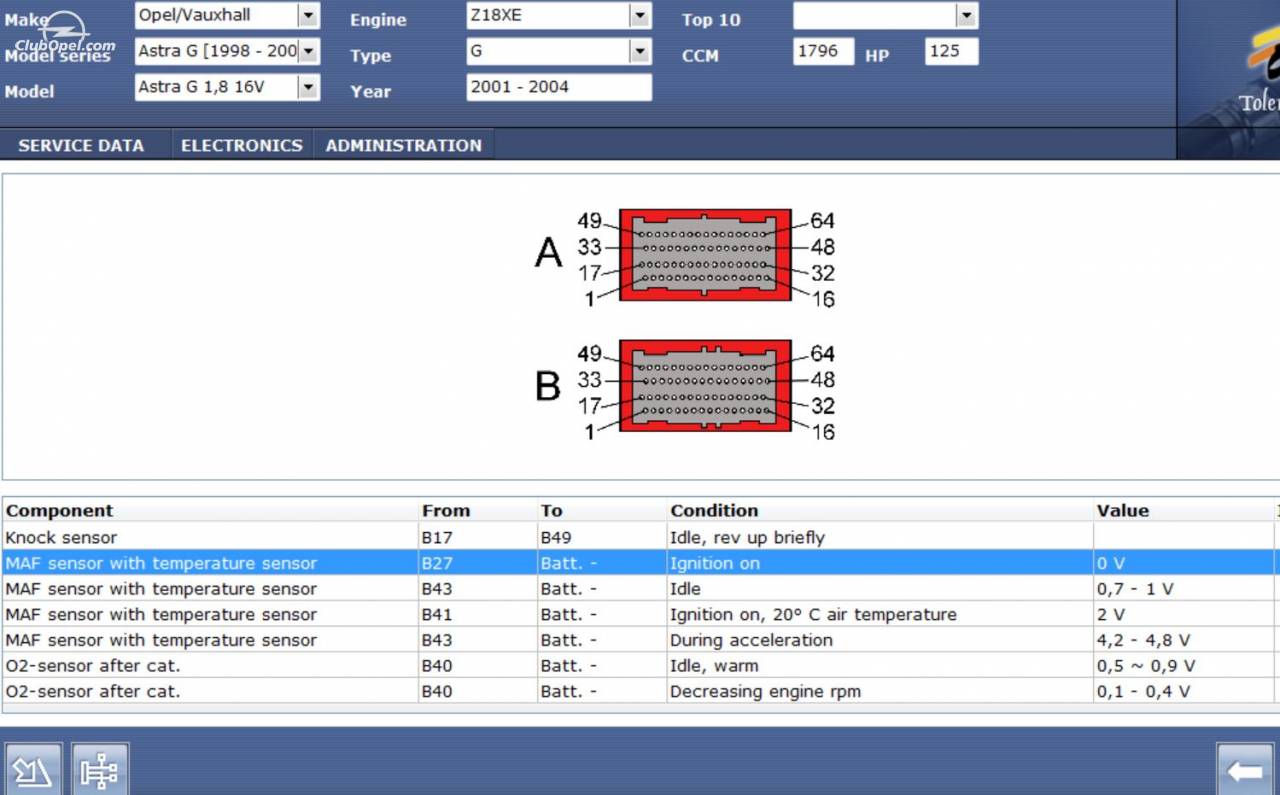1280x795 pixels.
Task: Click connector B diagram
Action: pyautogui.click(x=705, y=386)
